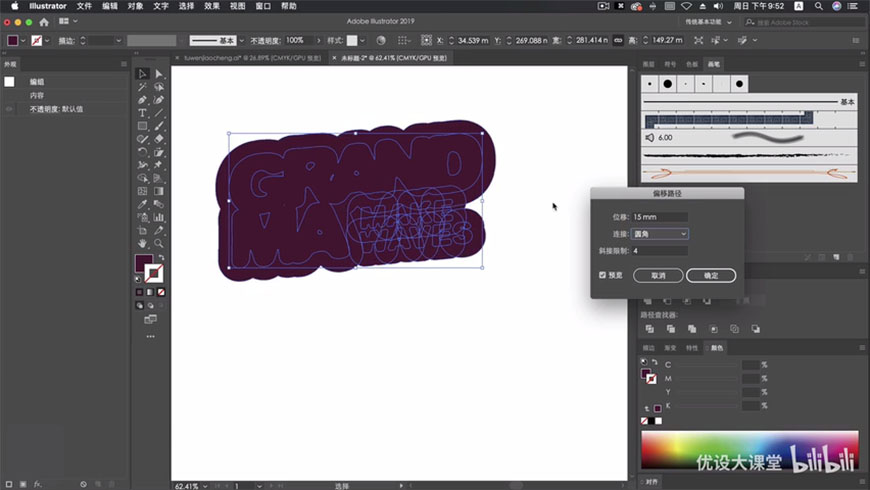This screenshot has width=870, height=490.
Task: Swap fill and stroke in toolbar
Action: 161,257
